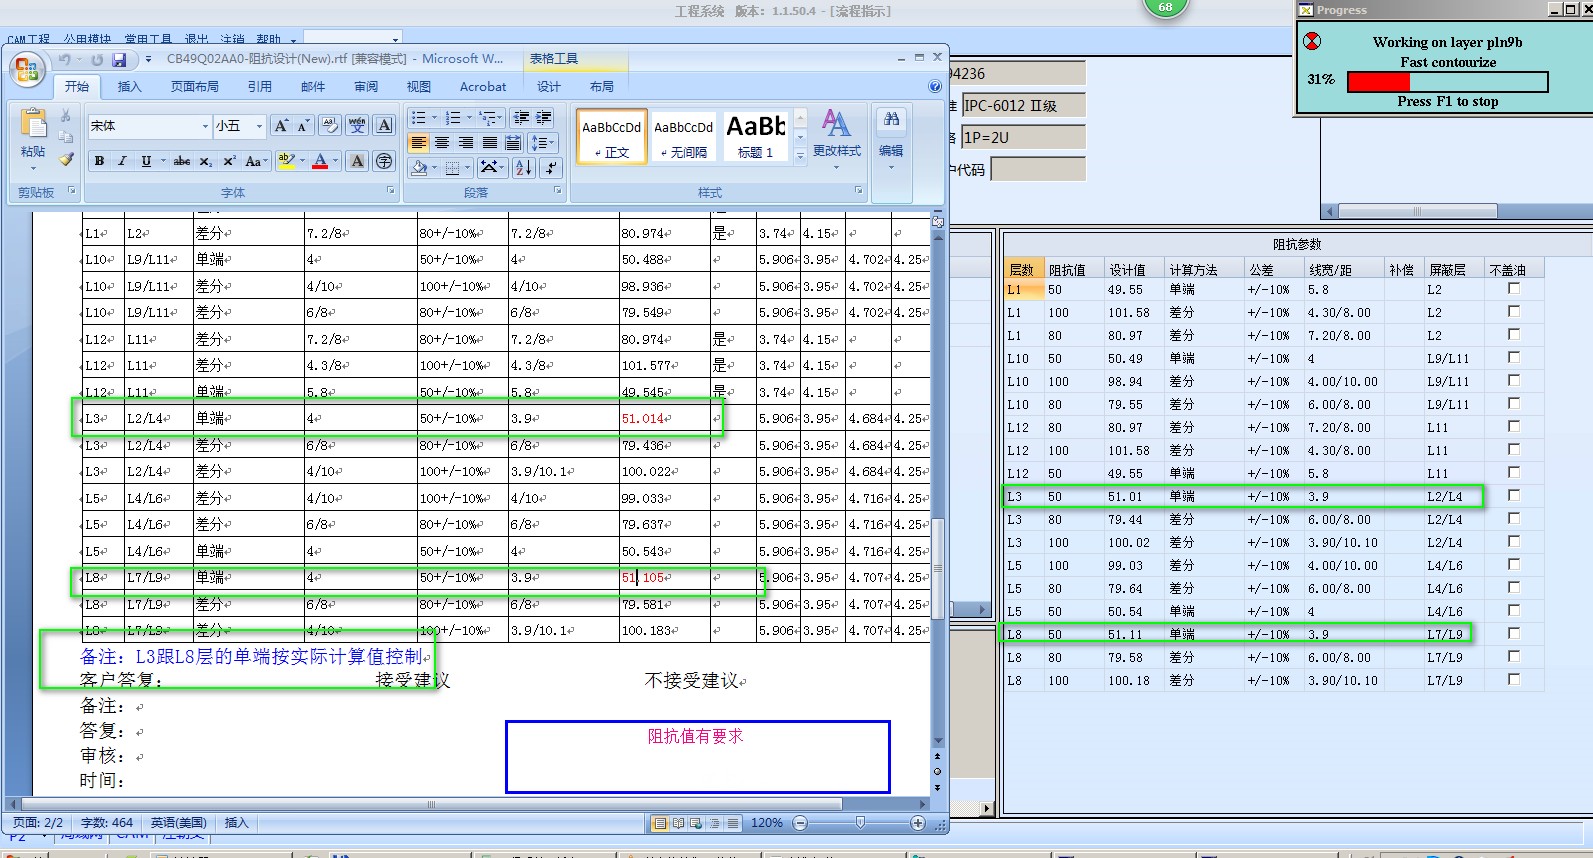Apply subscript formatting

click(205, 161)
